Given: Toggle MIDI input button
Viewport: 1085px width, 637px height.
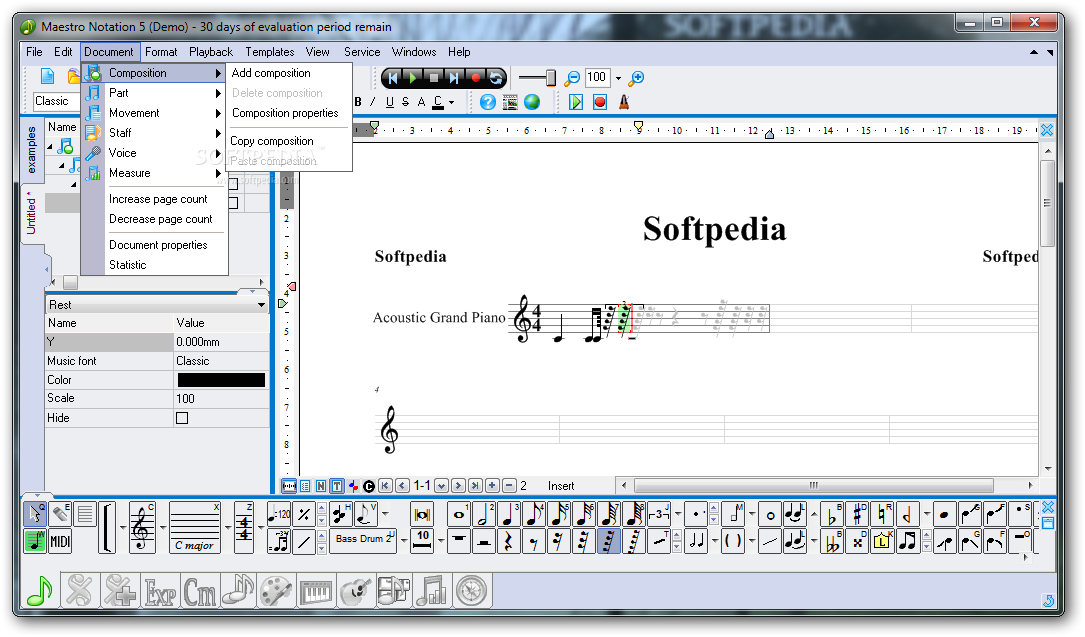Looking at the screenshot, I should pyautogui.click(x=60, y=541).
